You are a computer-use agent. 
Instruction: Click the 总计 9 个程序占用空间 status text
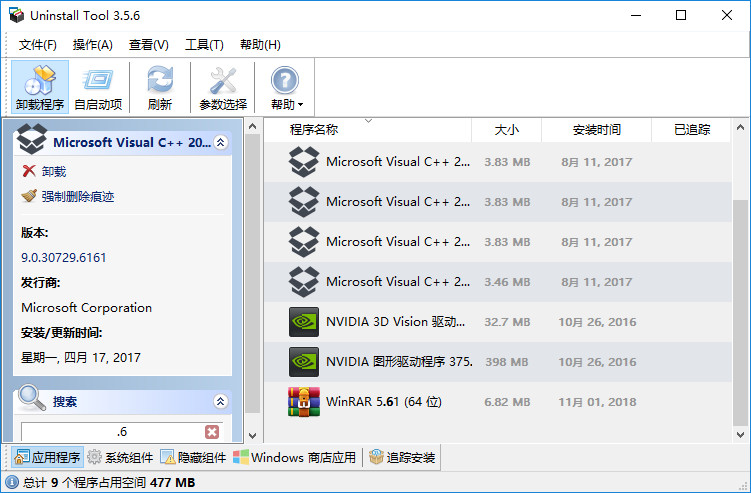[x=109, y=482]
